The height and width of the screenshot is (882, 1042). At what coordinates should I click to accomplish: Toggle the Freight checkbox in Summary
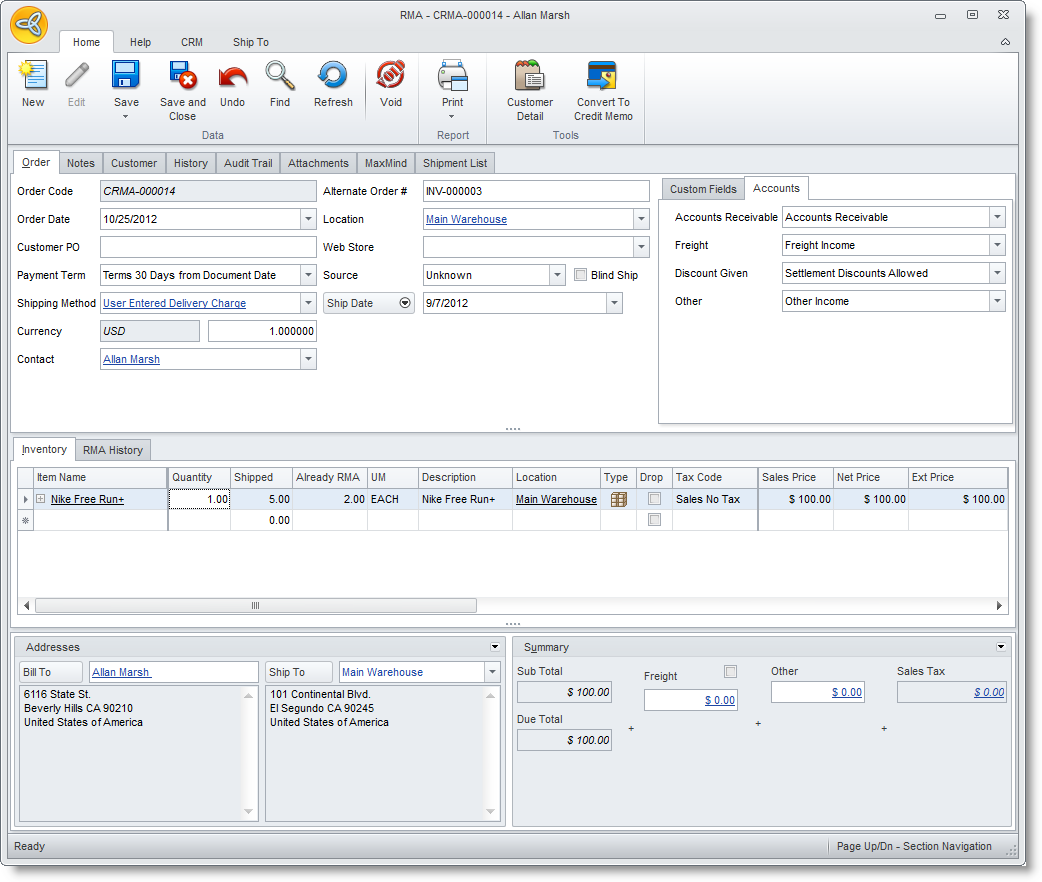(730, 672)
